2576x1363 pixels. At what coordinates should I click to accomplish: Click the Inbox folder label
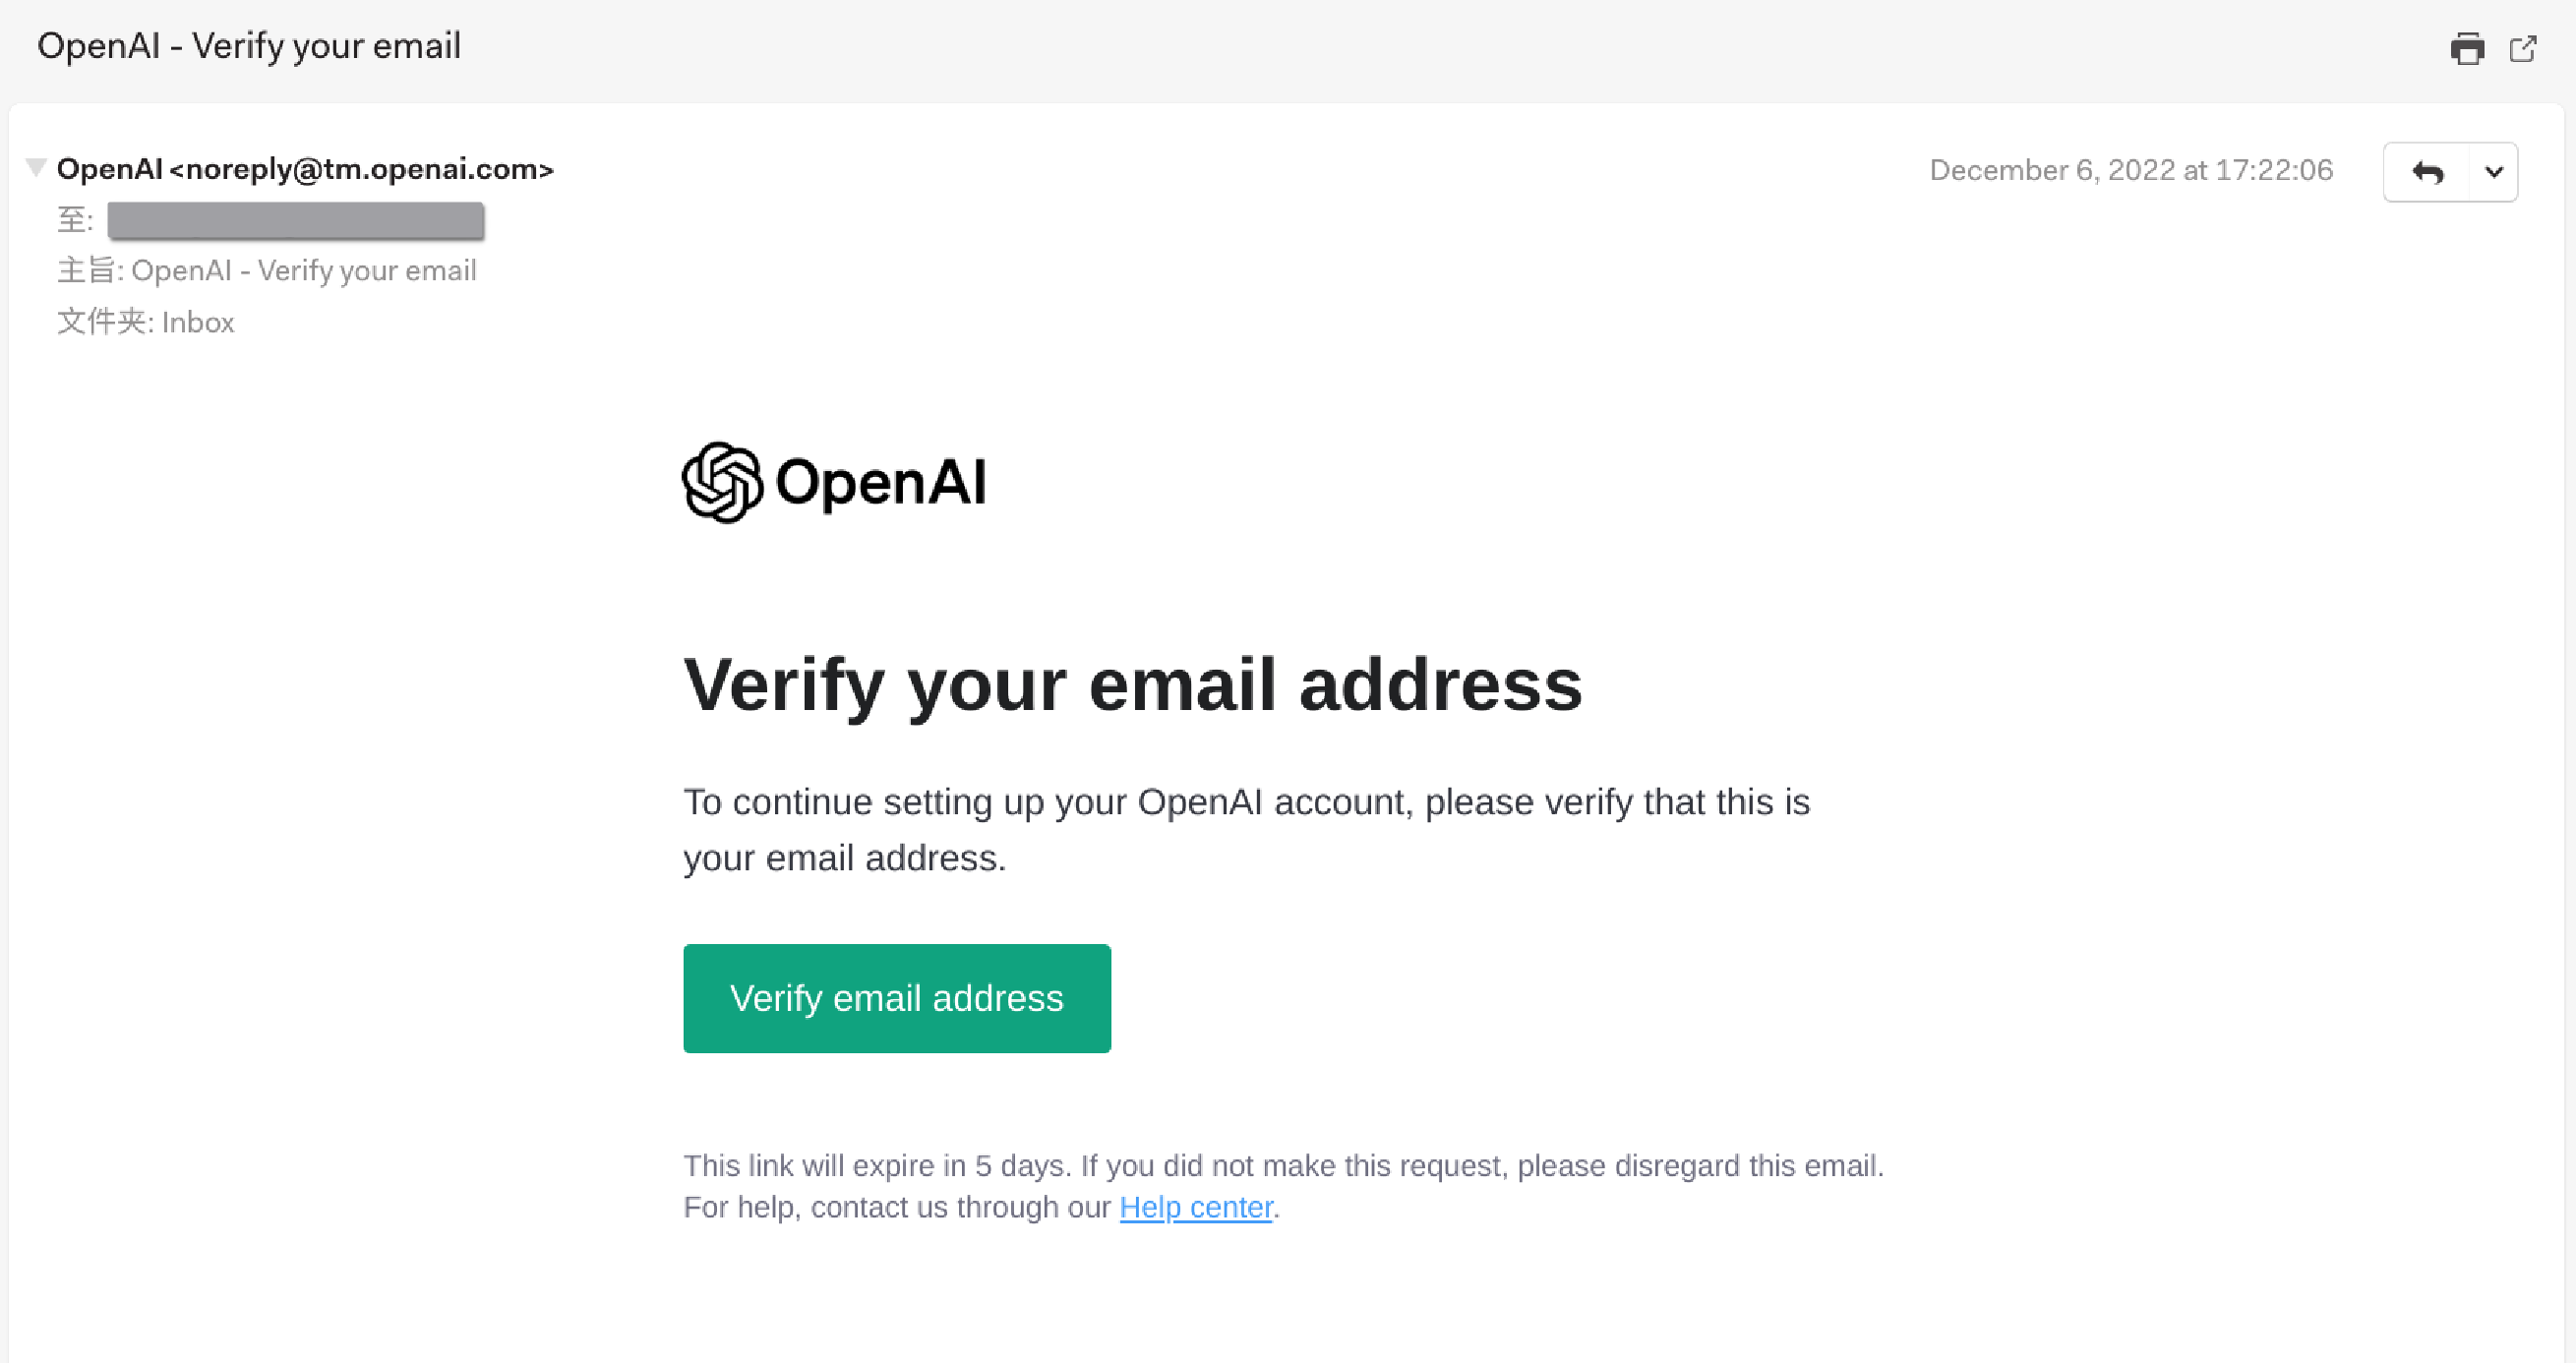coord(197,322)
